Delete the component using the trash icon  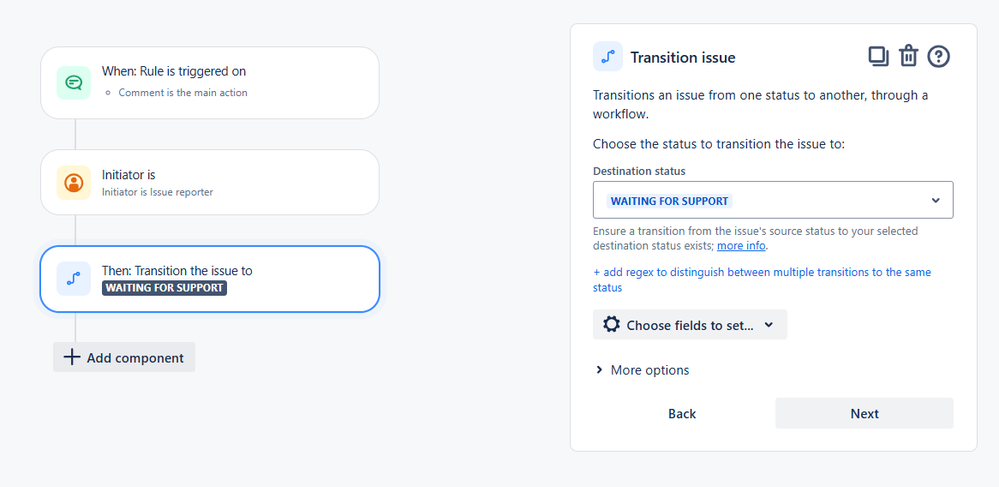tap(908, 56)
